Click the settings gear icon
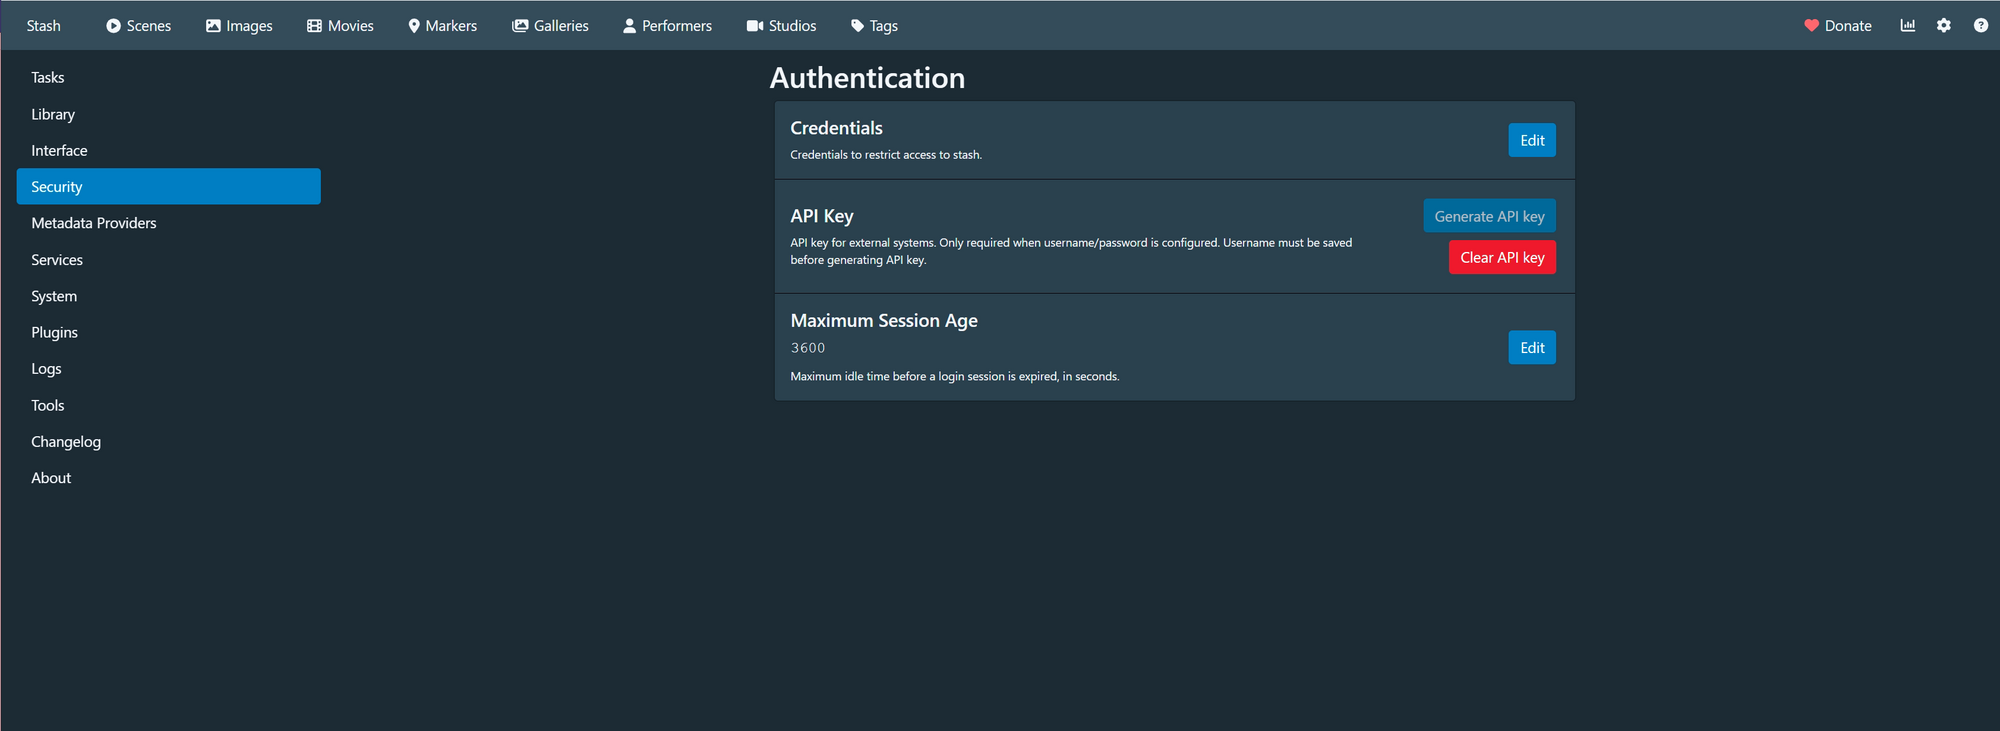Viewport: 2000px width, 731px height. click(1943, 26)
